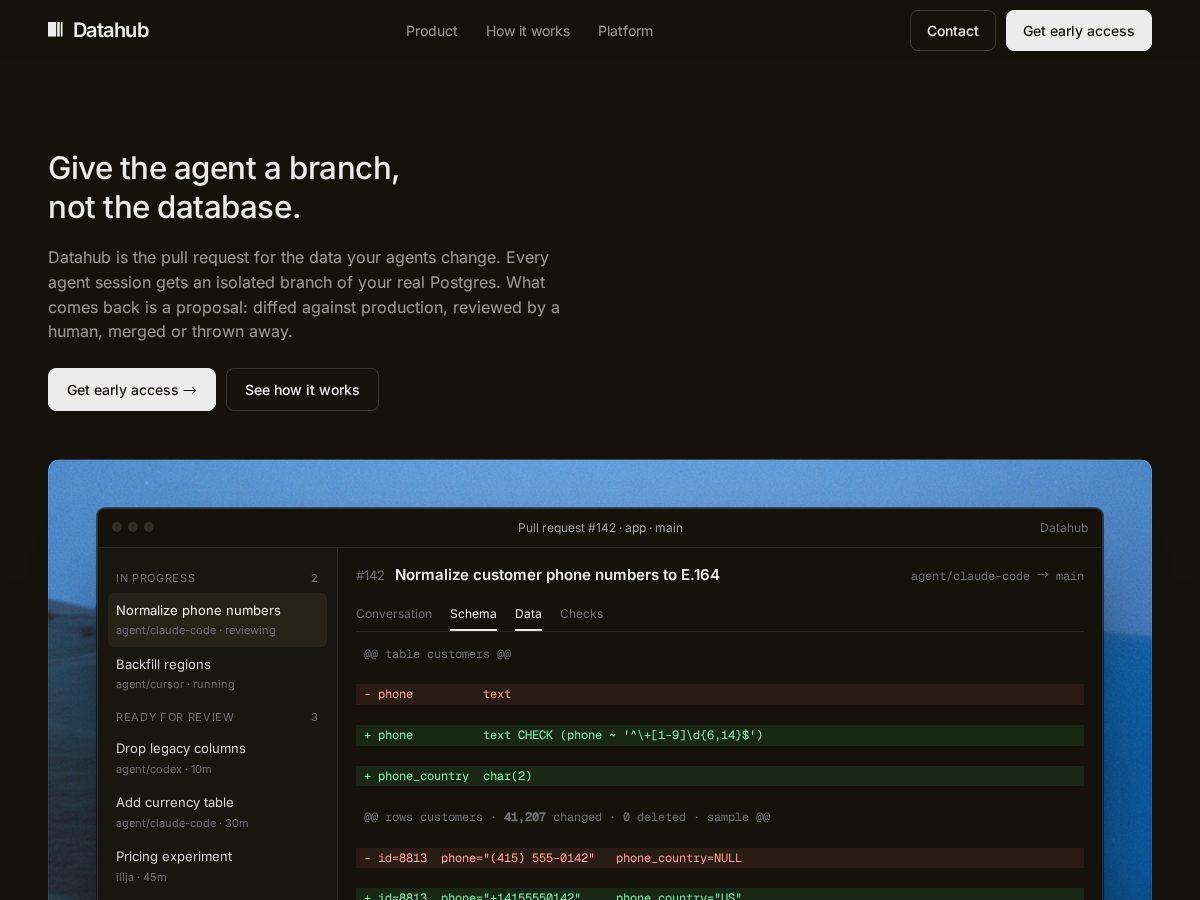Viewport: 1200px width, 900px height.
Task: Click the Datahub logo icon
Action: (56, 30)
